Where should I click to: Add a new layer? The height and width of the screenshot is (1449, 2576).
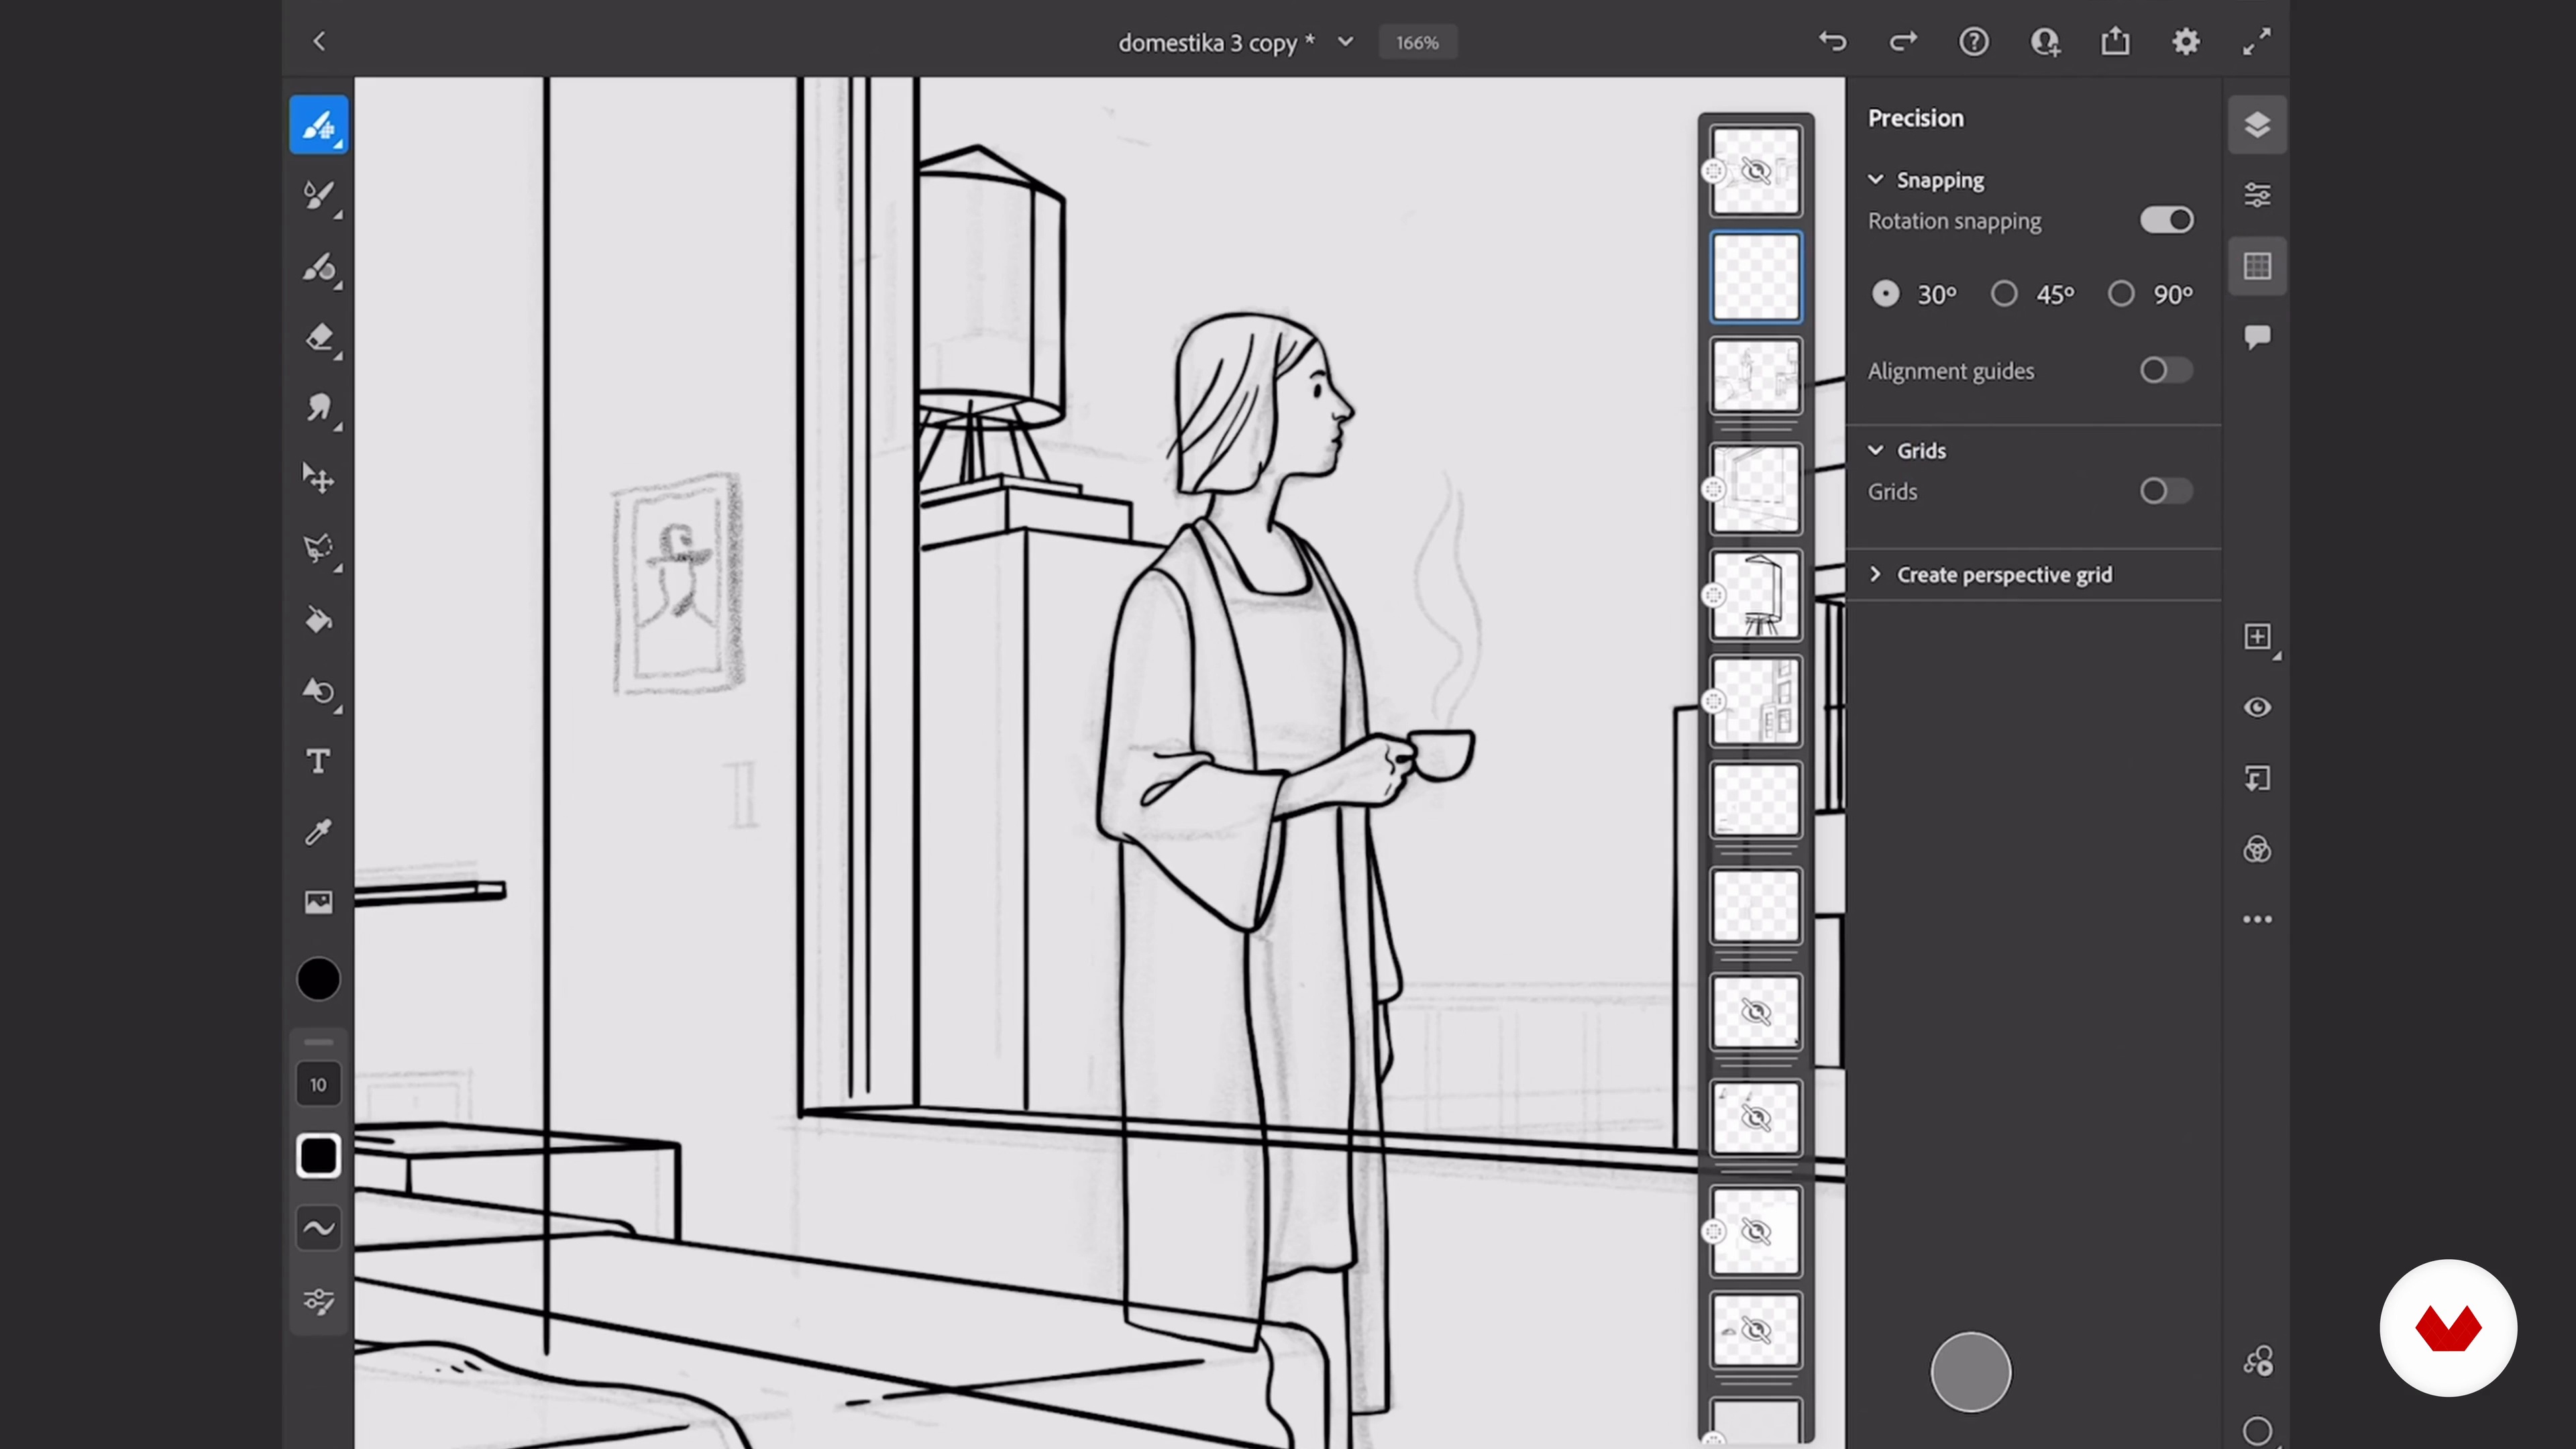2257,637
